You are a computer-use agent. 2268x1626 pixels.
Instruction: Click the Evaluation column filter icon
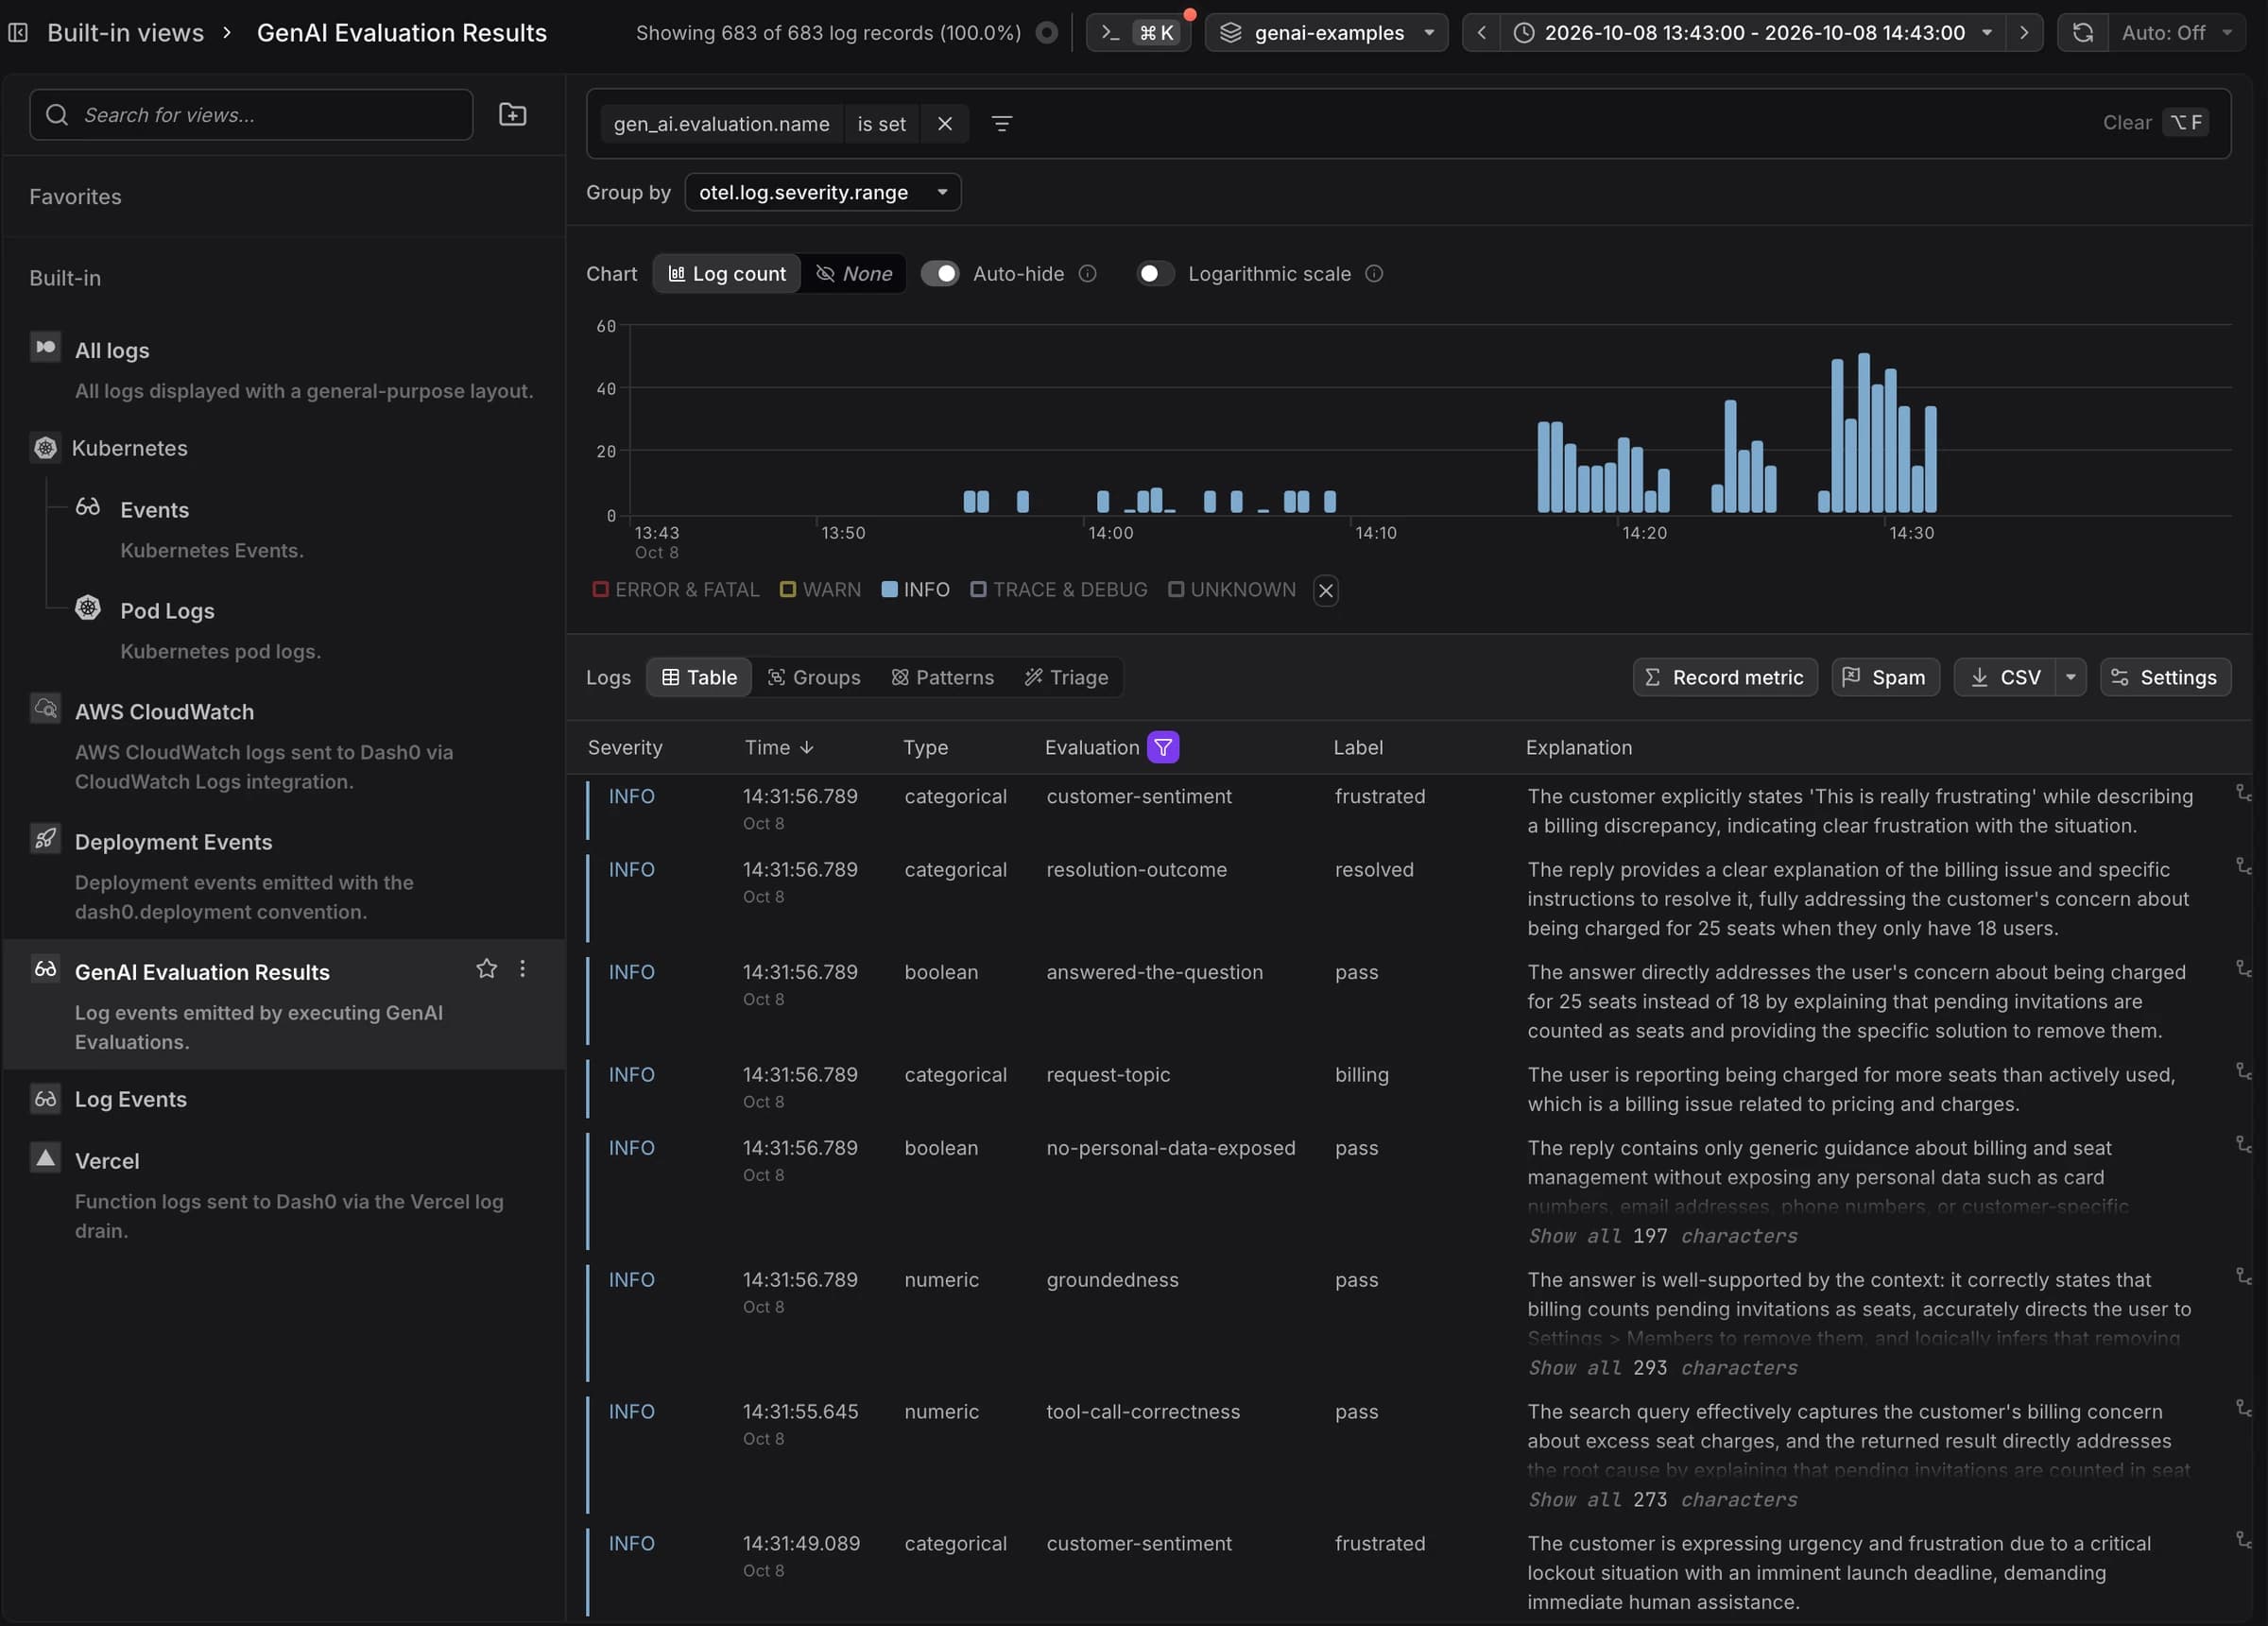pyautogui.click(x=1162, y=747)
